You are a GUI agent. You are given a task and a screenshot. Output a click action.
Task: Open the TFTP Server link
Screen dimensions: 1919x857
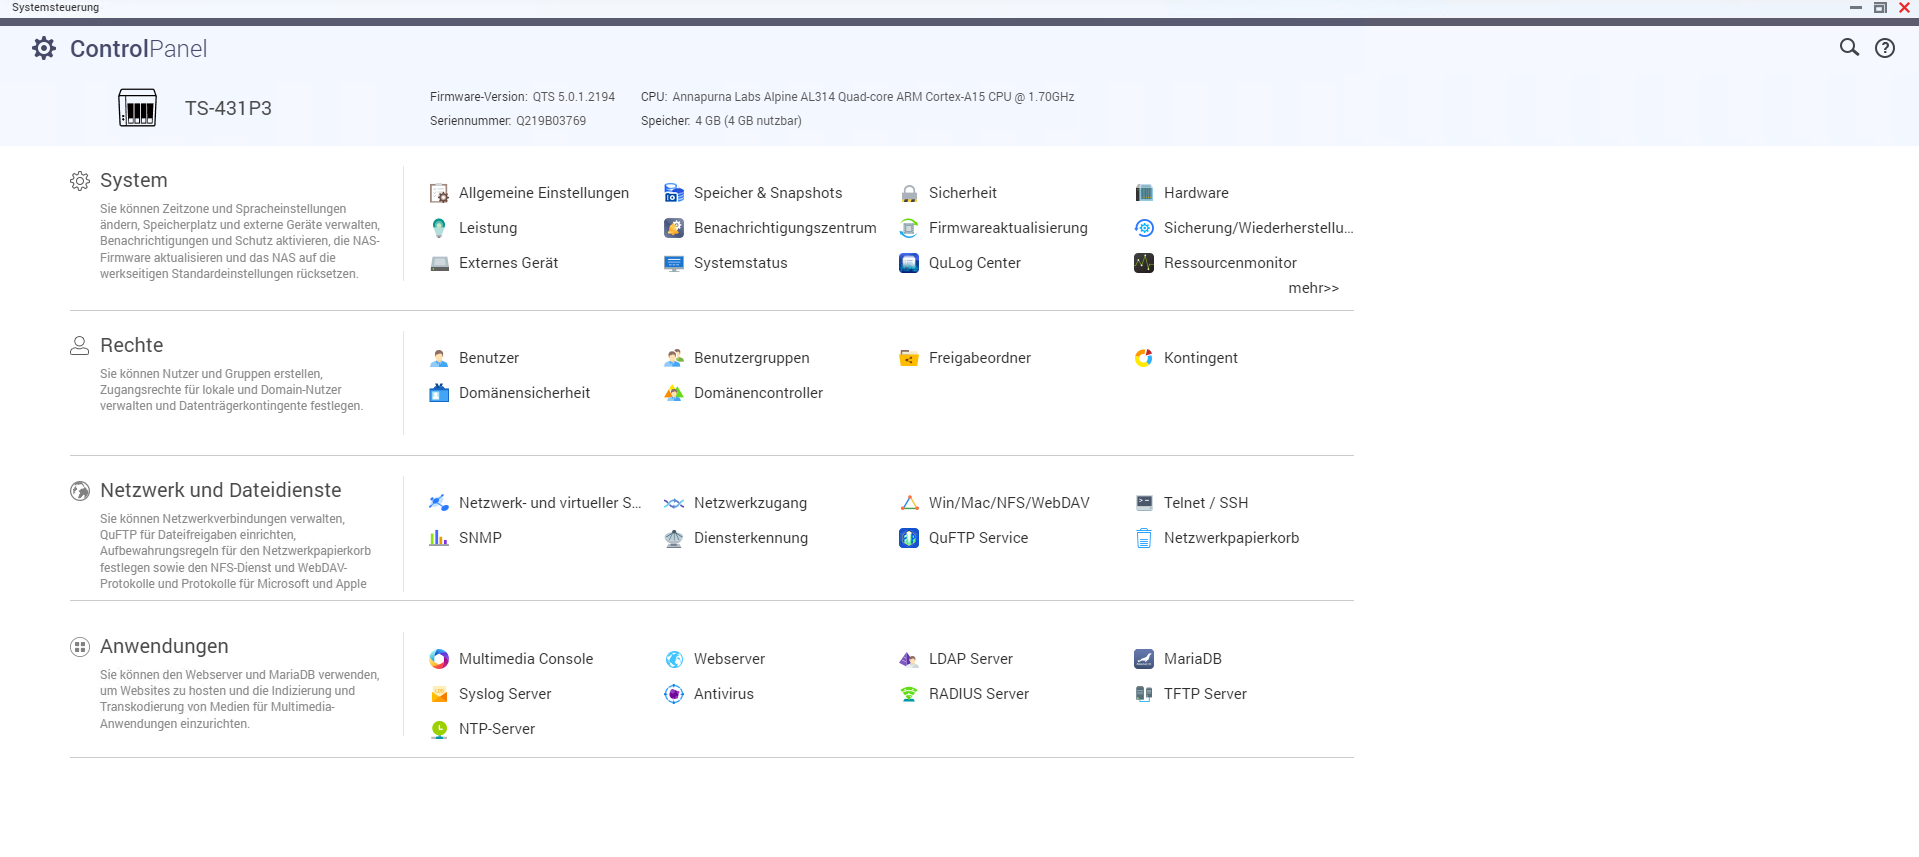1205,694
